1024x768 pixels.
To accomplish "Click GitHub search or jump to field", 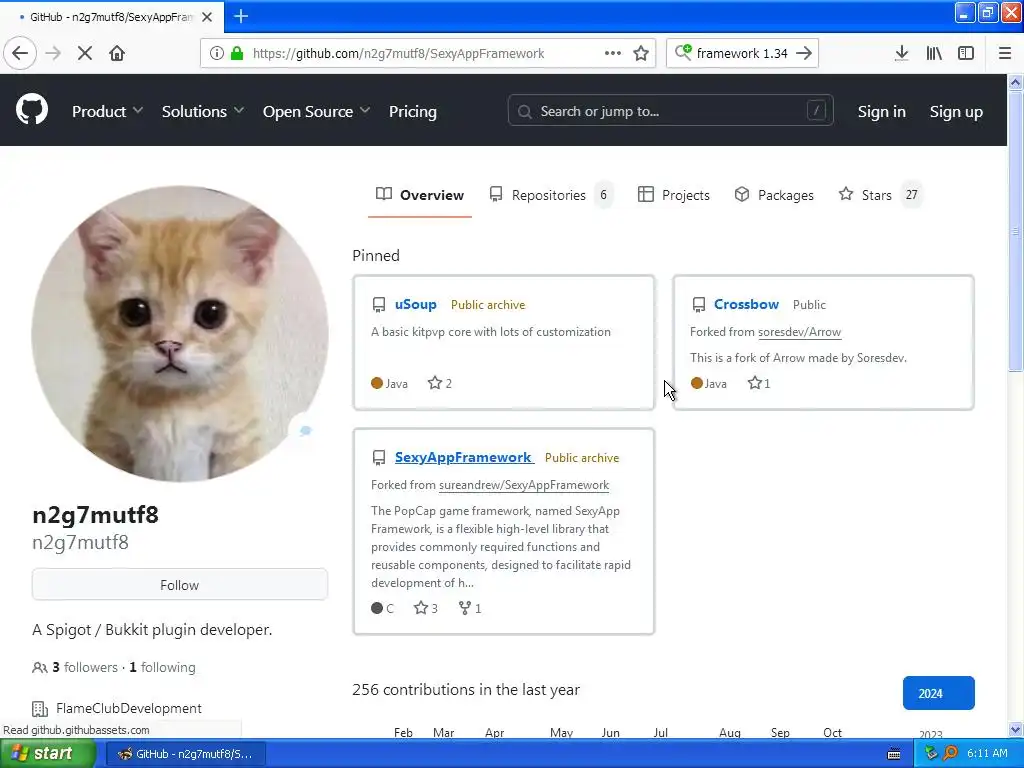I will coord(670,110).
